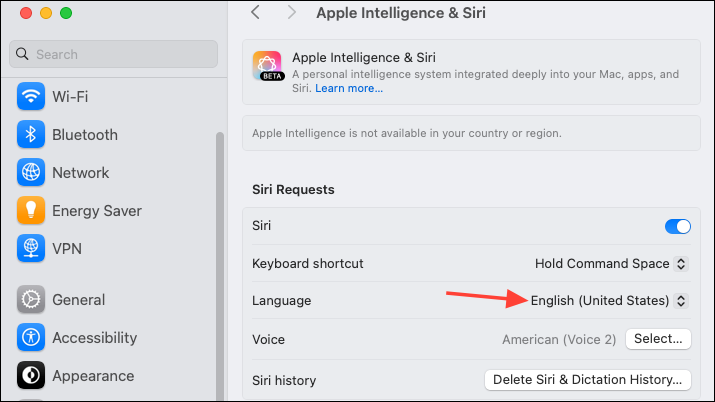Click the Apple Intelligence & Siri window title

pyautogui.click(x=401, y=13)
